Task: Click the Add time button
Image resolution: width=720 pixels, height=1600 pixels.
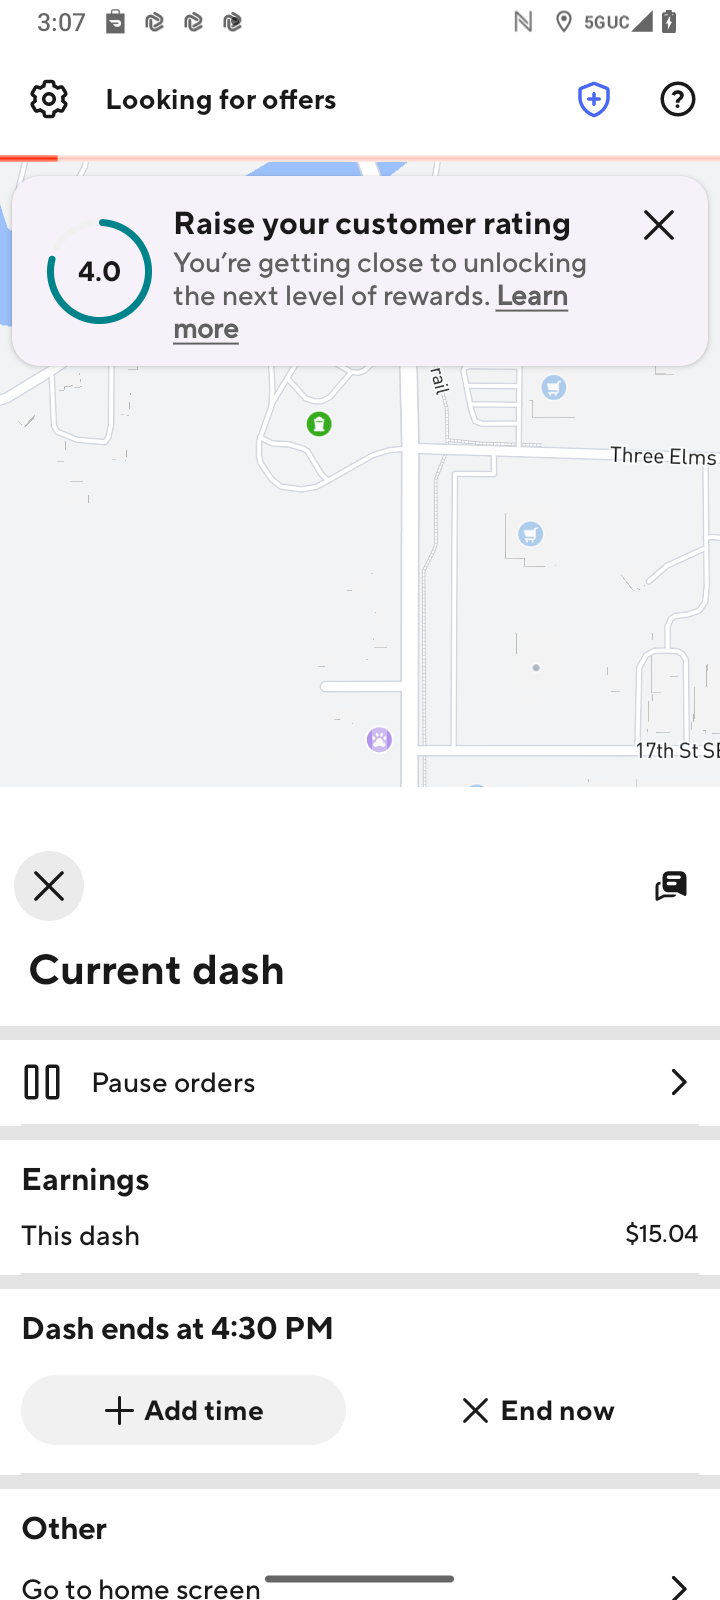Action: [183, 1410]
